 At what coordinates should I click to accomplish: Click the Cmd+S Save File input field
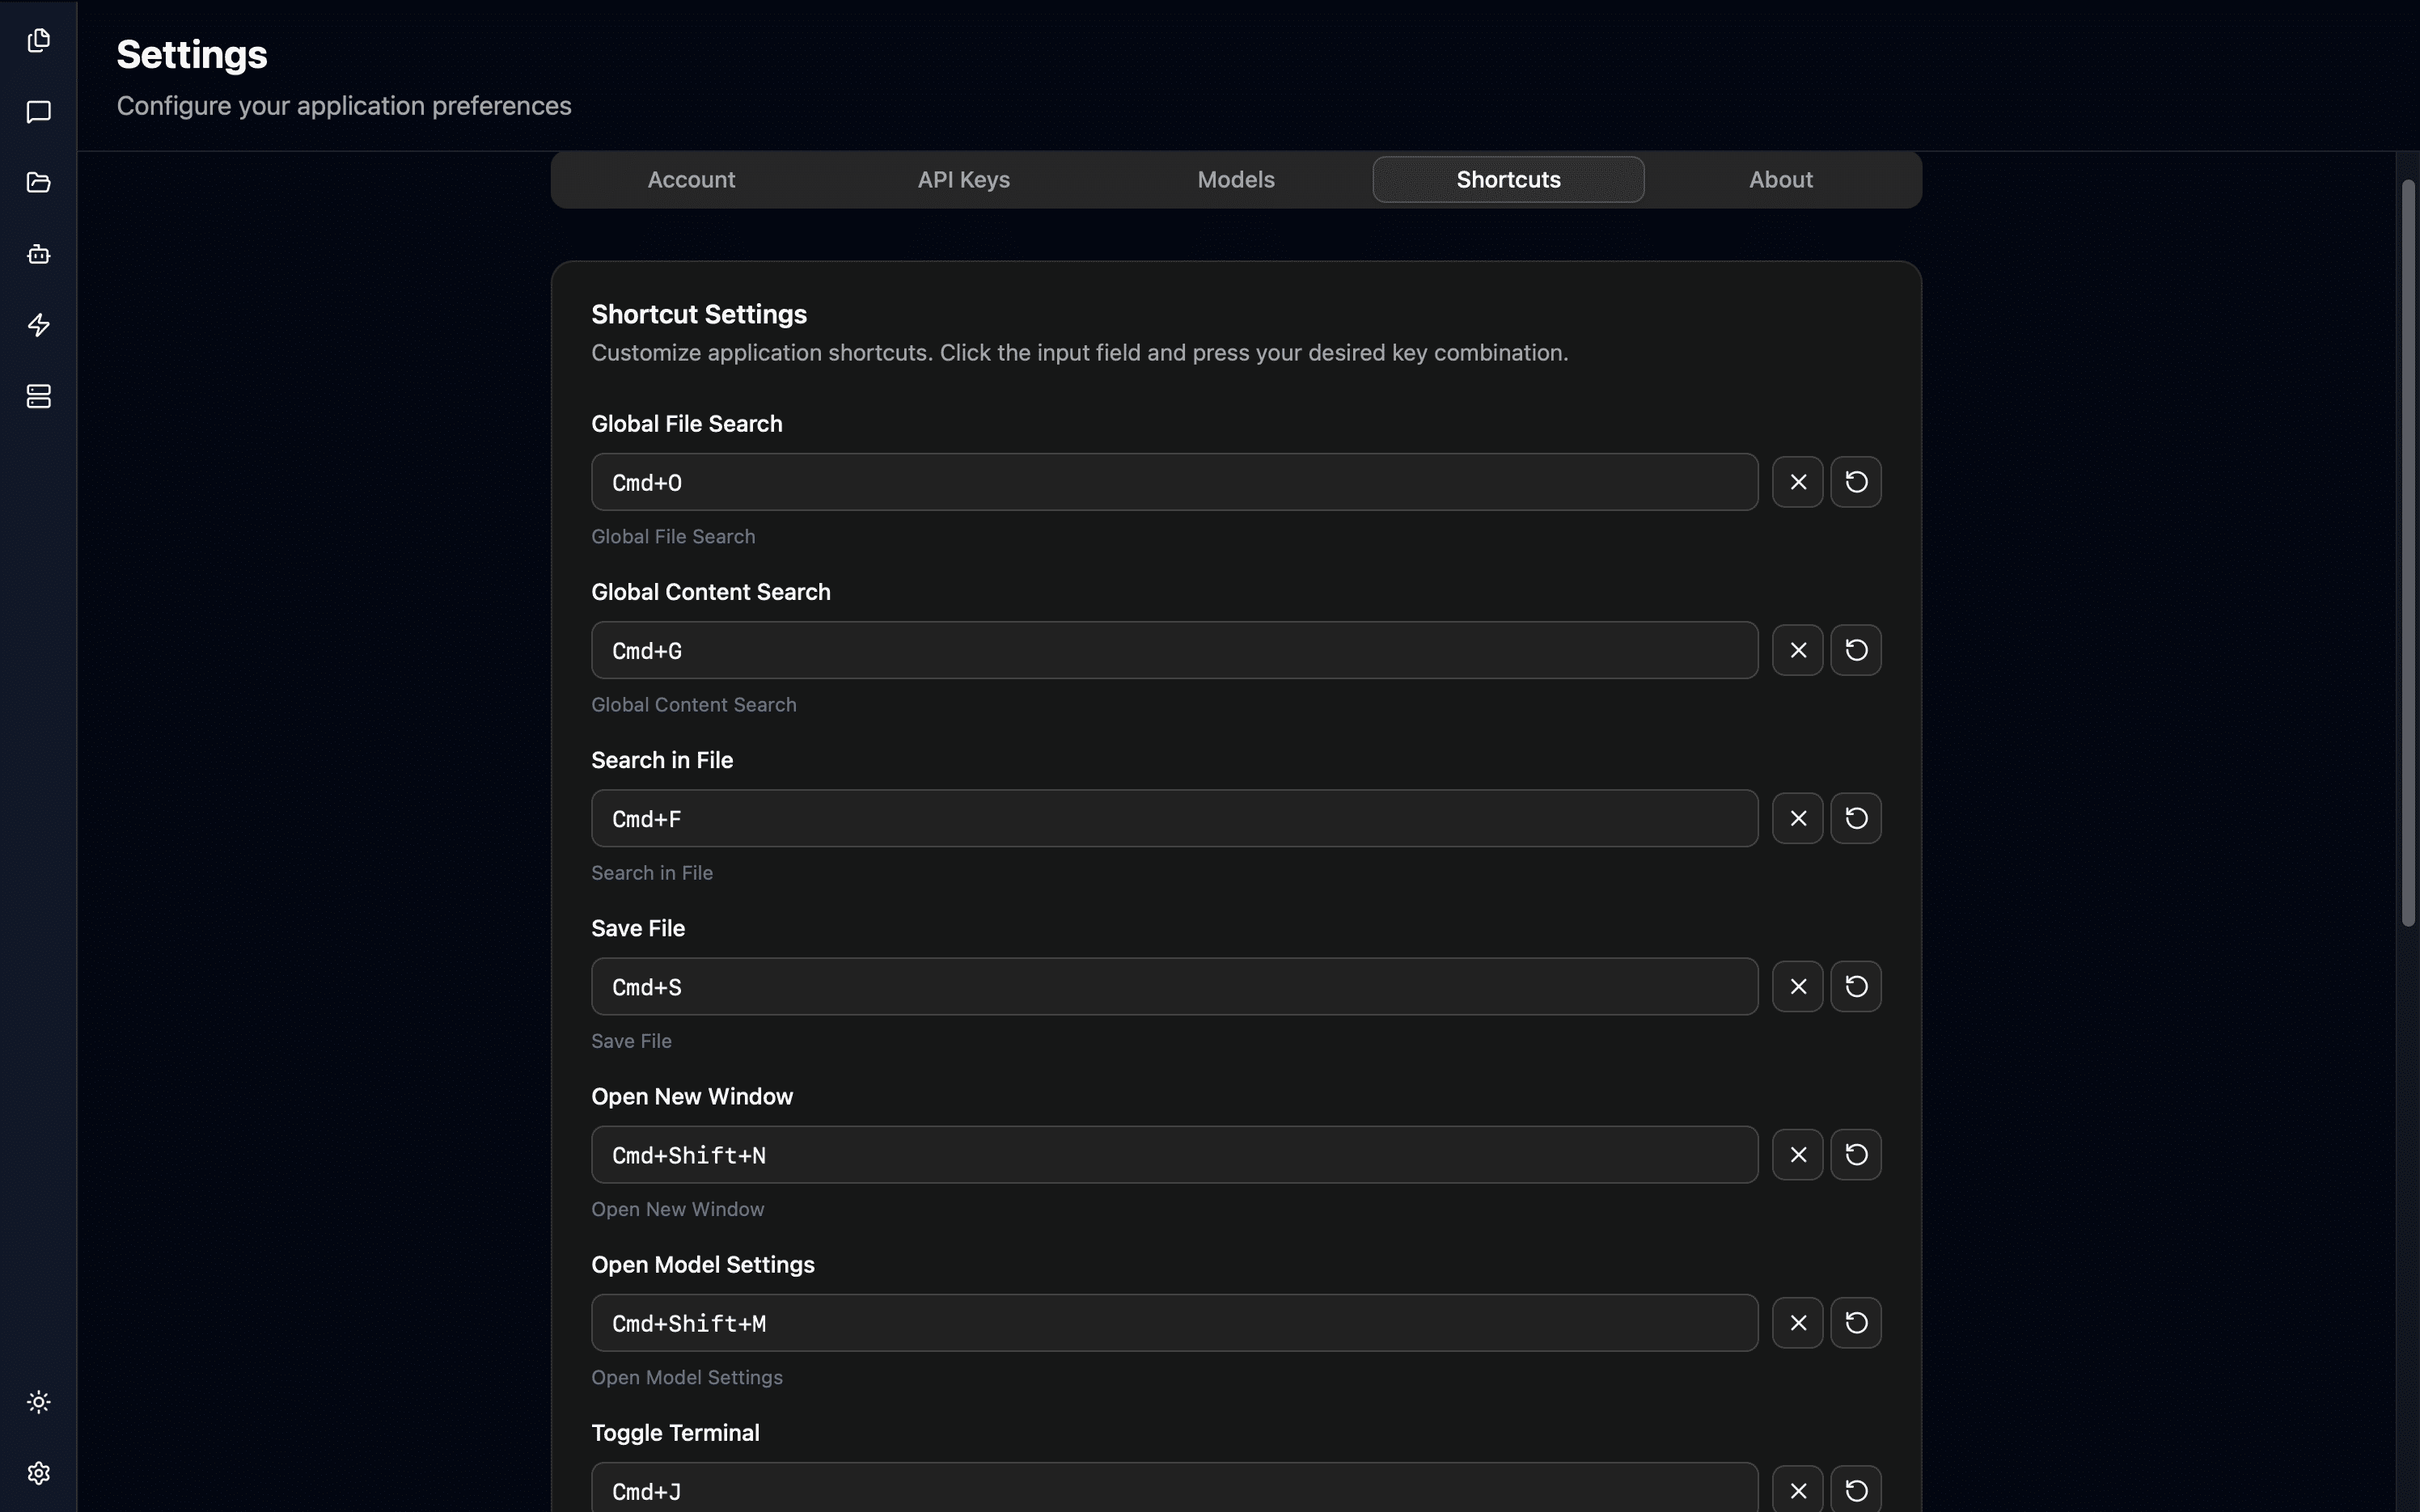click(1174, 987)
